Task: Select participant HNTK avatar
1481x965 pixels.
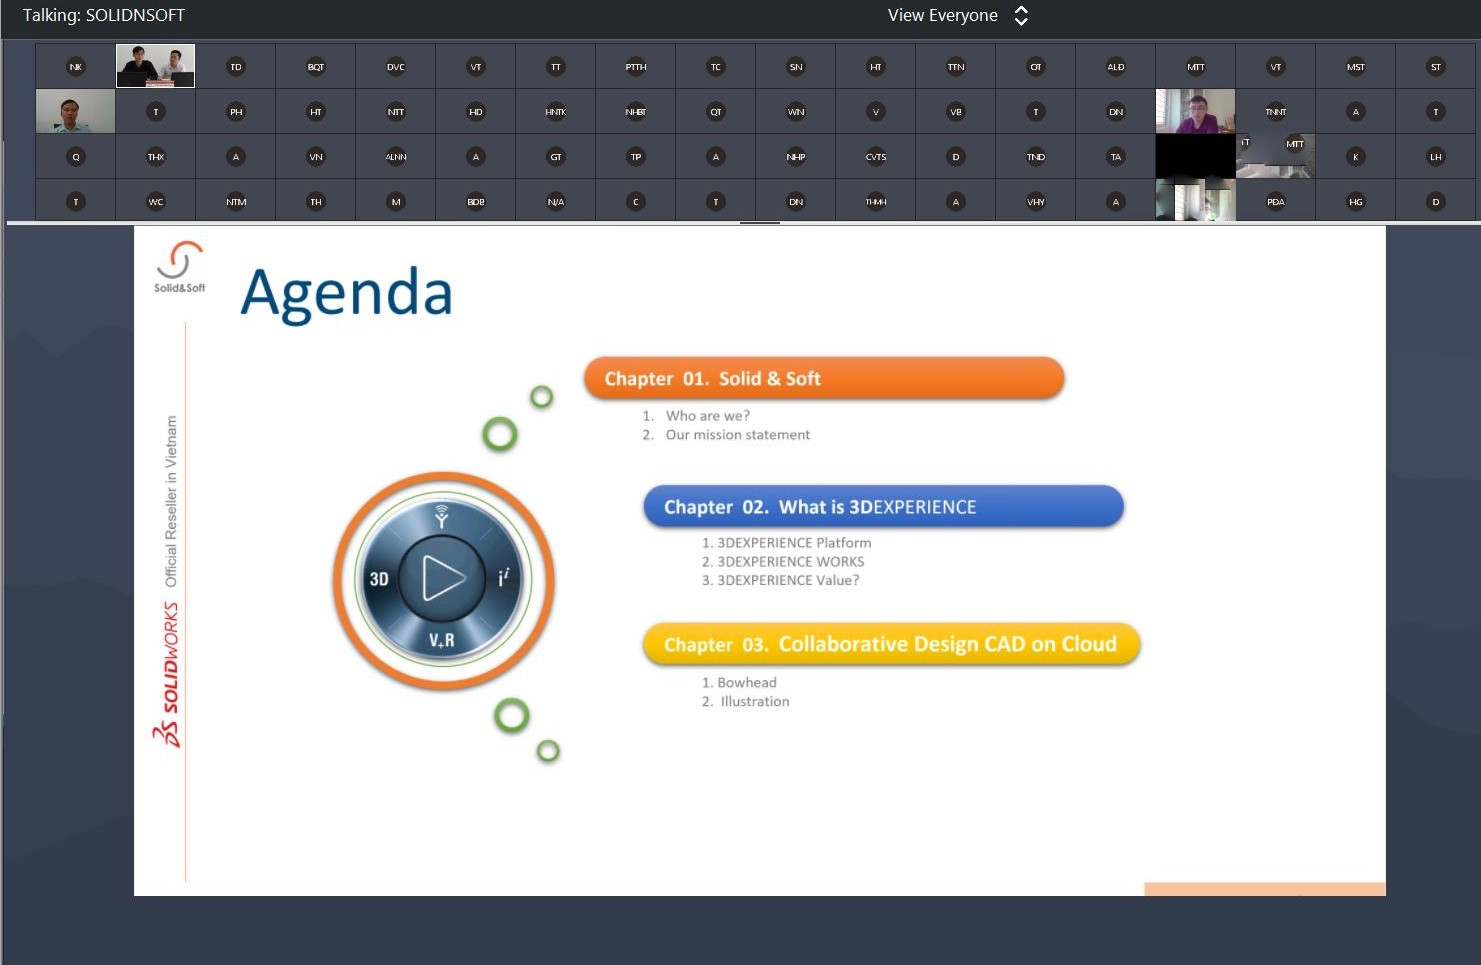Action: click(556, 112)
